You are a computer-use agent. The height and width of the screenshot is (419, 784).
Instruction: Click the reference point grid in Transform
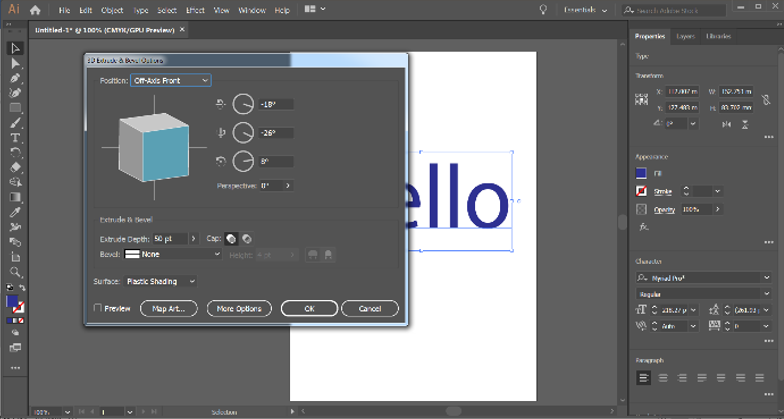(642, 99)
